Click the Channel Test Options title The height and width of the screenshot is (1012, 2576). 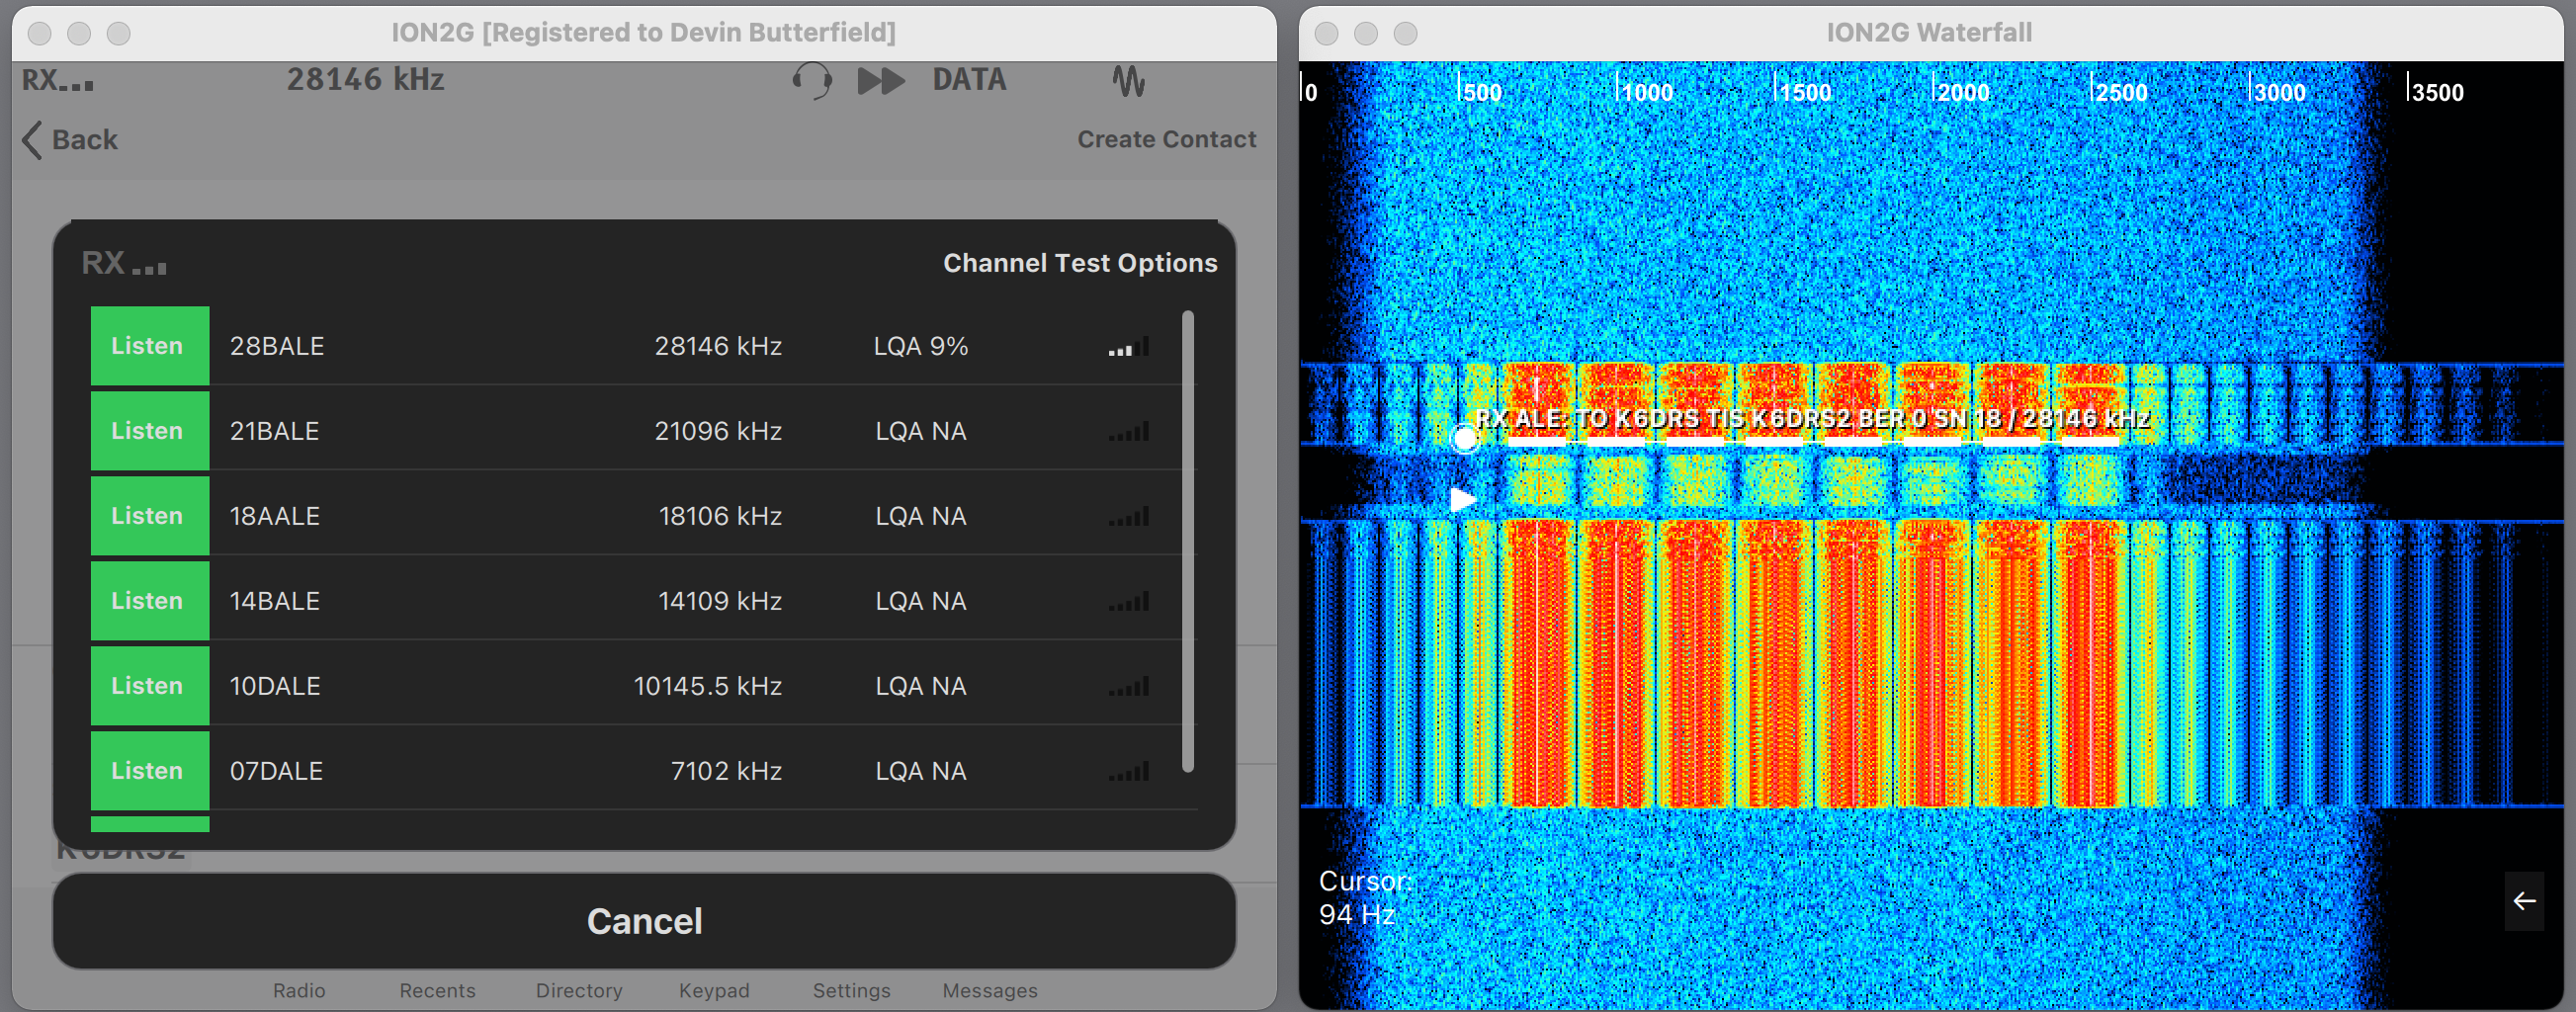click(x=1080, y=263)
